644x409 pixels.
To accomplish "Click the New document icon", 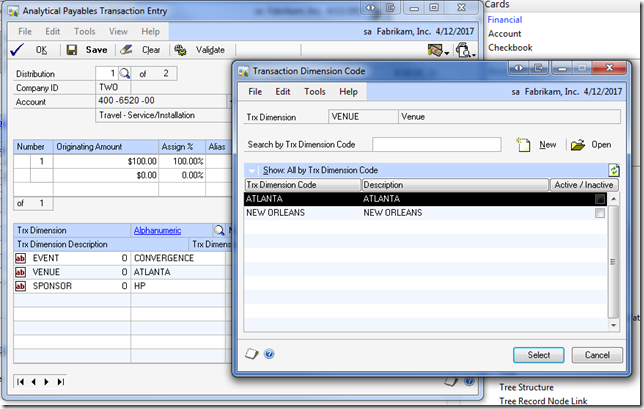I will tap(523, 145).
